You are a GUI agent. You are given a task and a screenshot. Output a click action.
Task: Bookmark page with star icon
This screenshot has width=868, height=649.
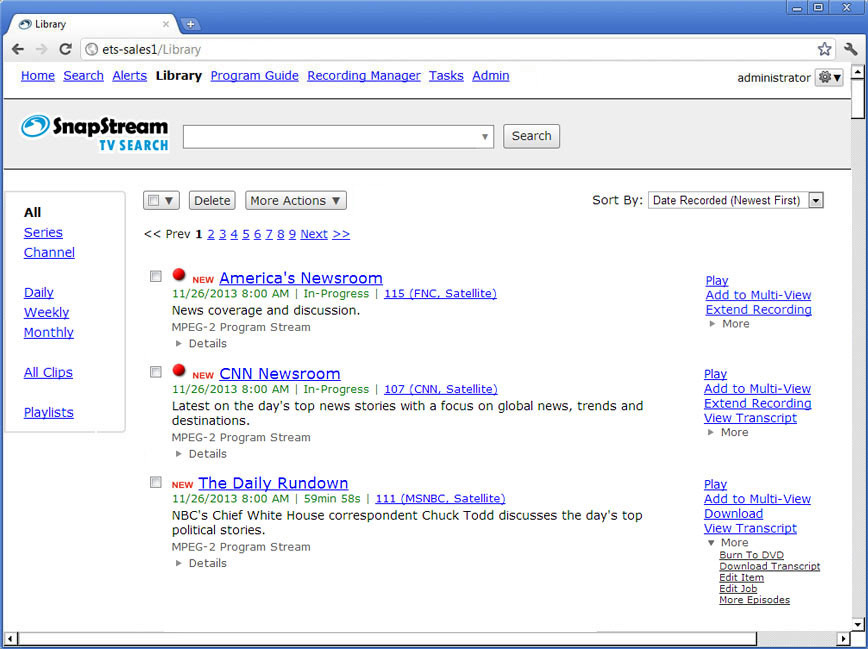(x=824, y=49)
